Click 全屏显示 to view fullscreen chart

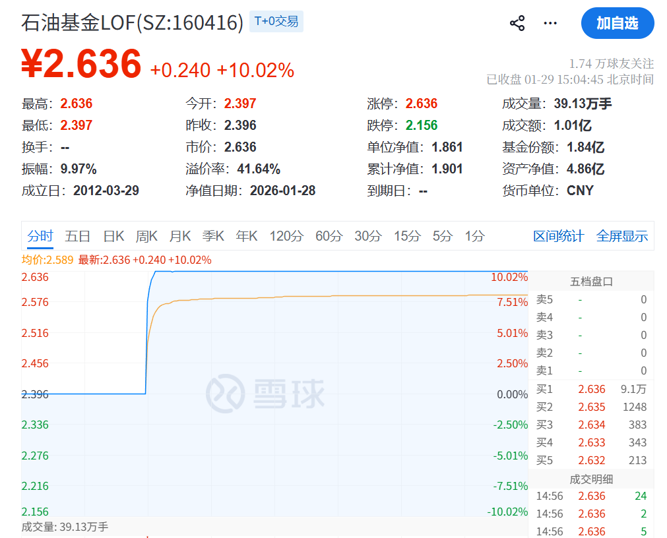(622, 236)
